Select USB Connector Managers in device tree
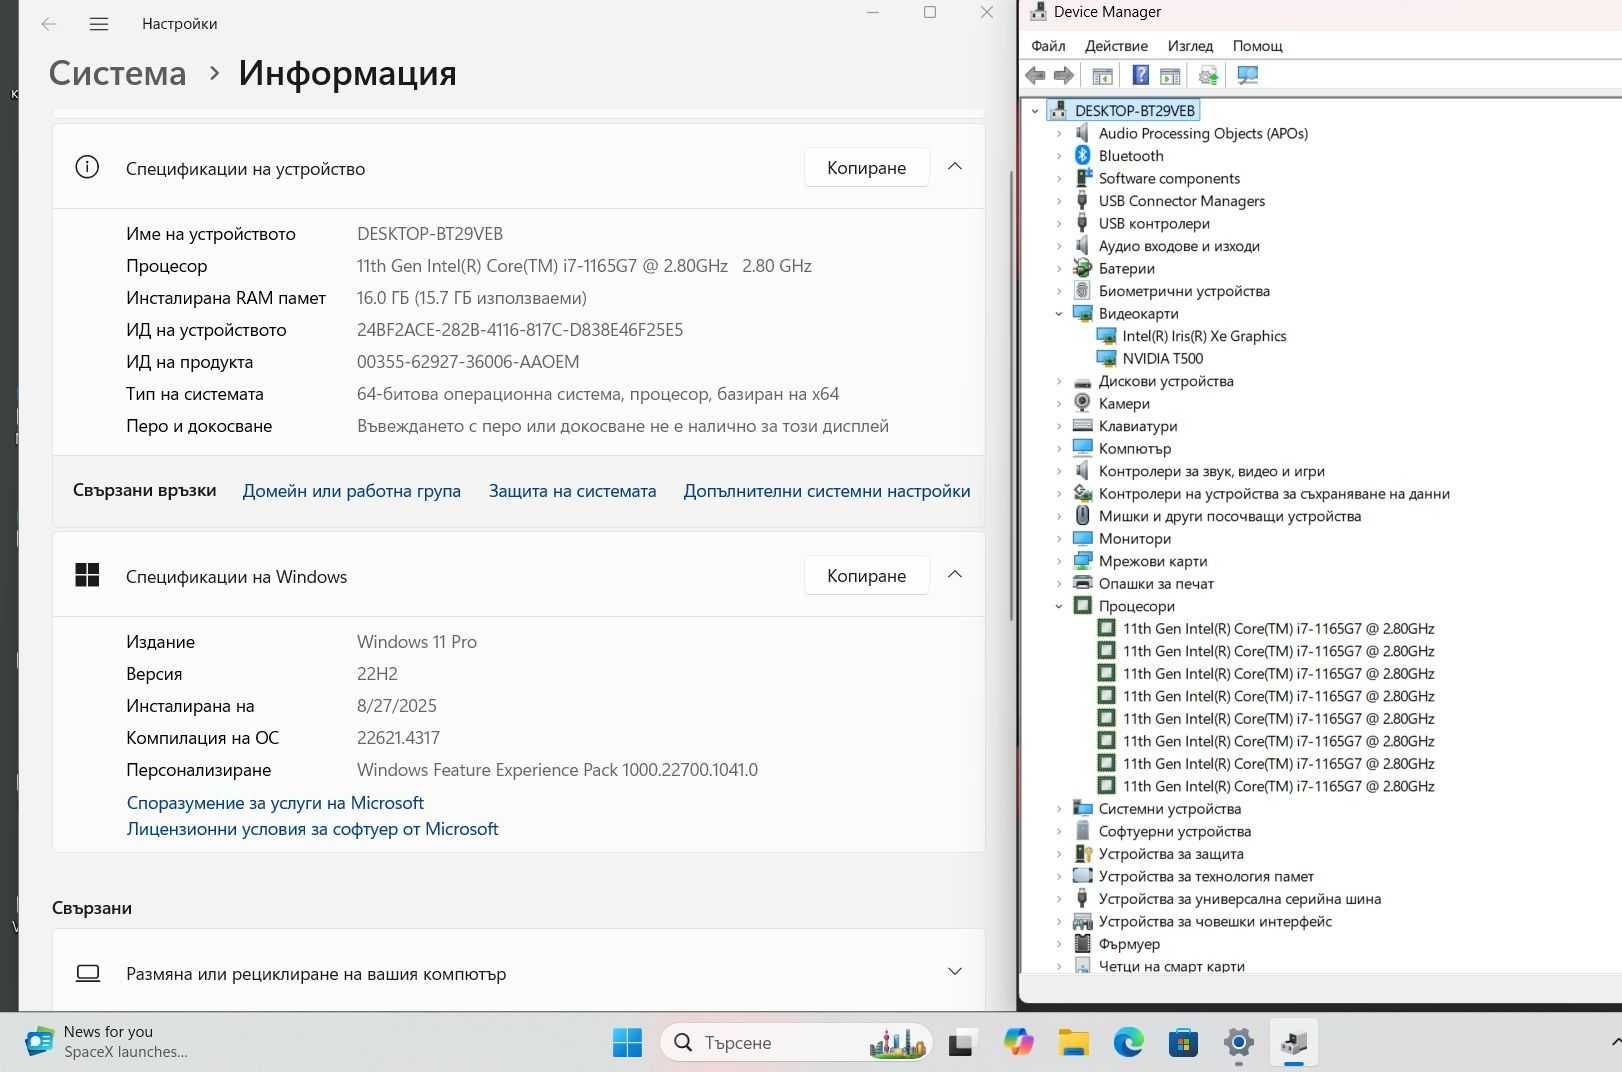The image size is (1622, 1072). point(1181,201)
